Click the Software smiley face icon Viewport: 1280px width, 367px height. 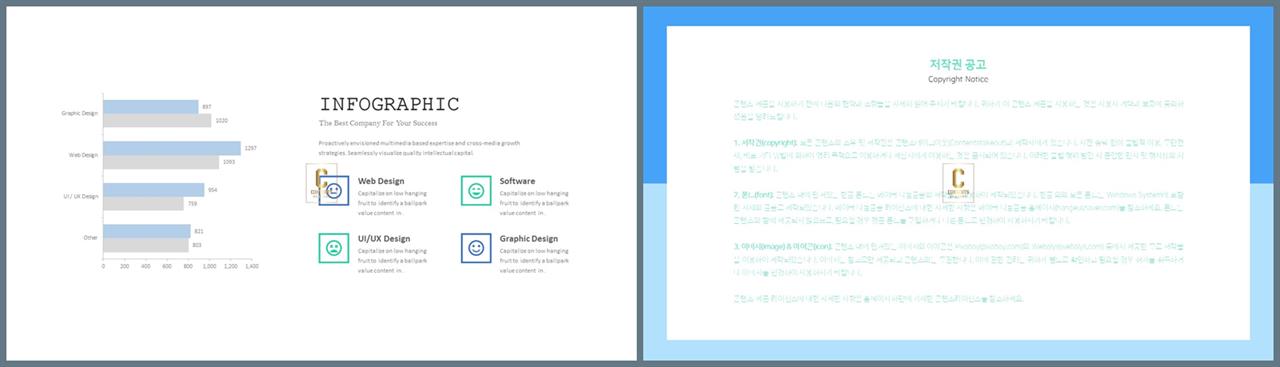pos(476,191)
